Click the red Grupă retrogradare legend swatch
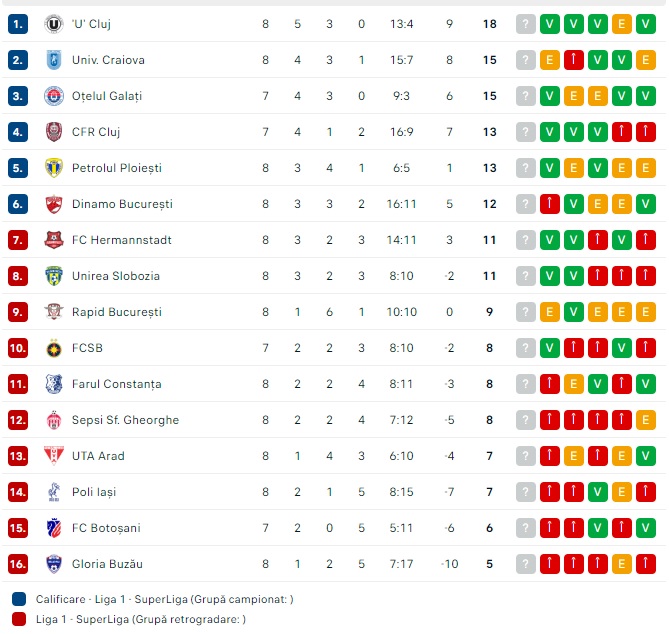669x634 pixels. point(19,619)
